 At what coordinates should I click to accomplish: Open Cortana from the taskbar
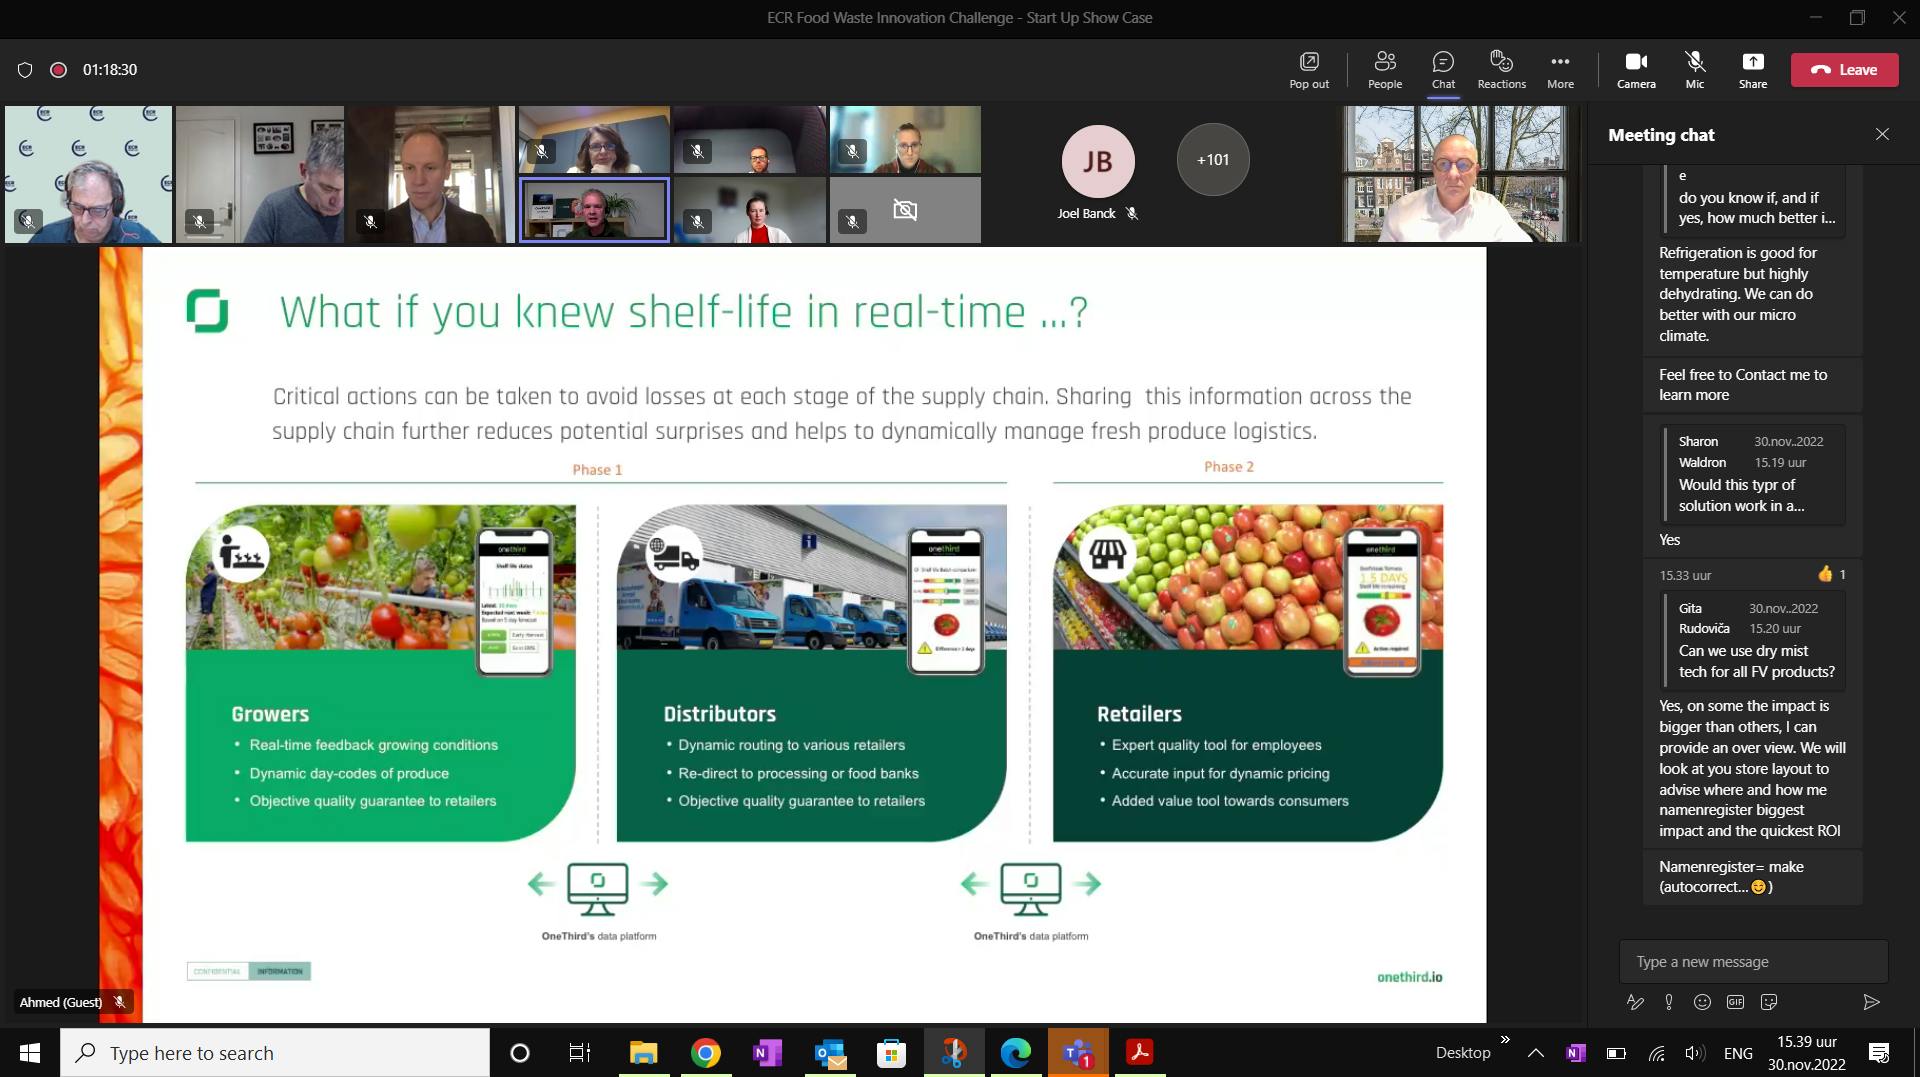click(x=520, y=1053)
